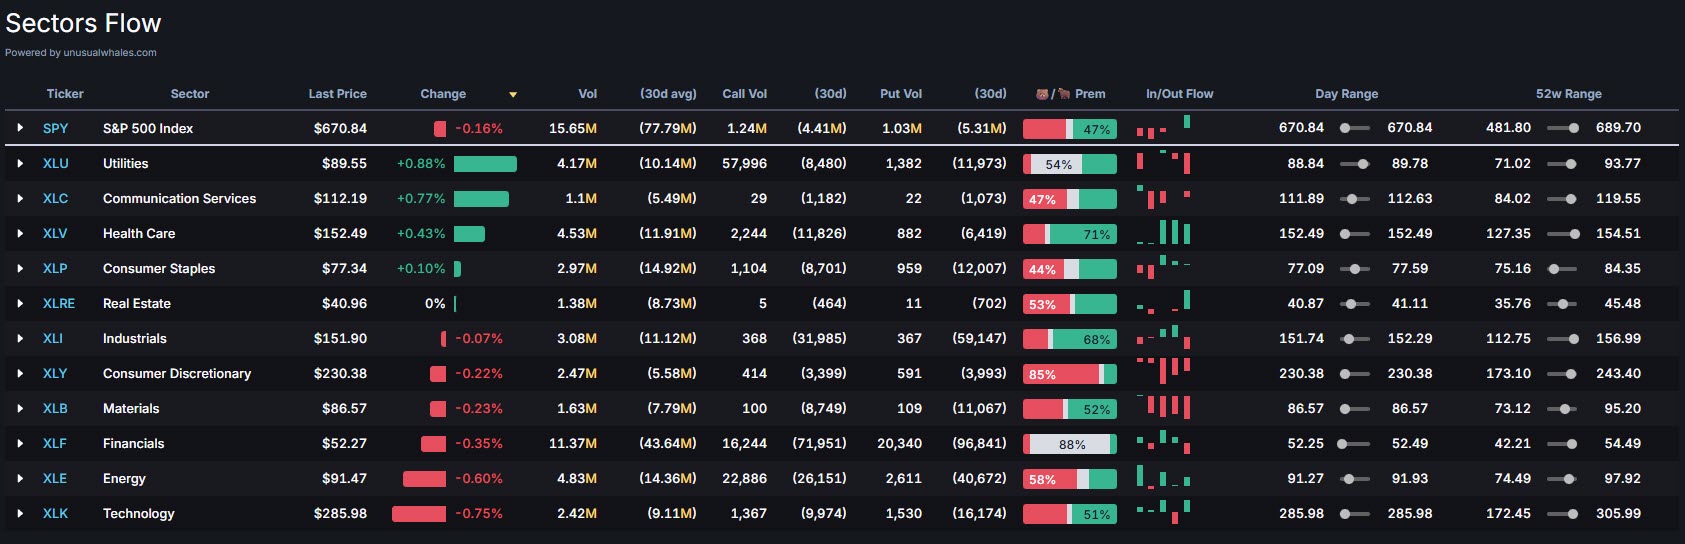
Task: Expand the XLE Energy row
Action: [20, 478]
